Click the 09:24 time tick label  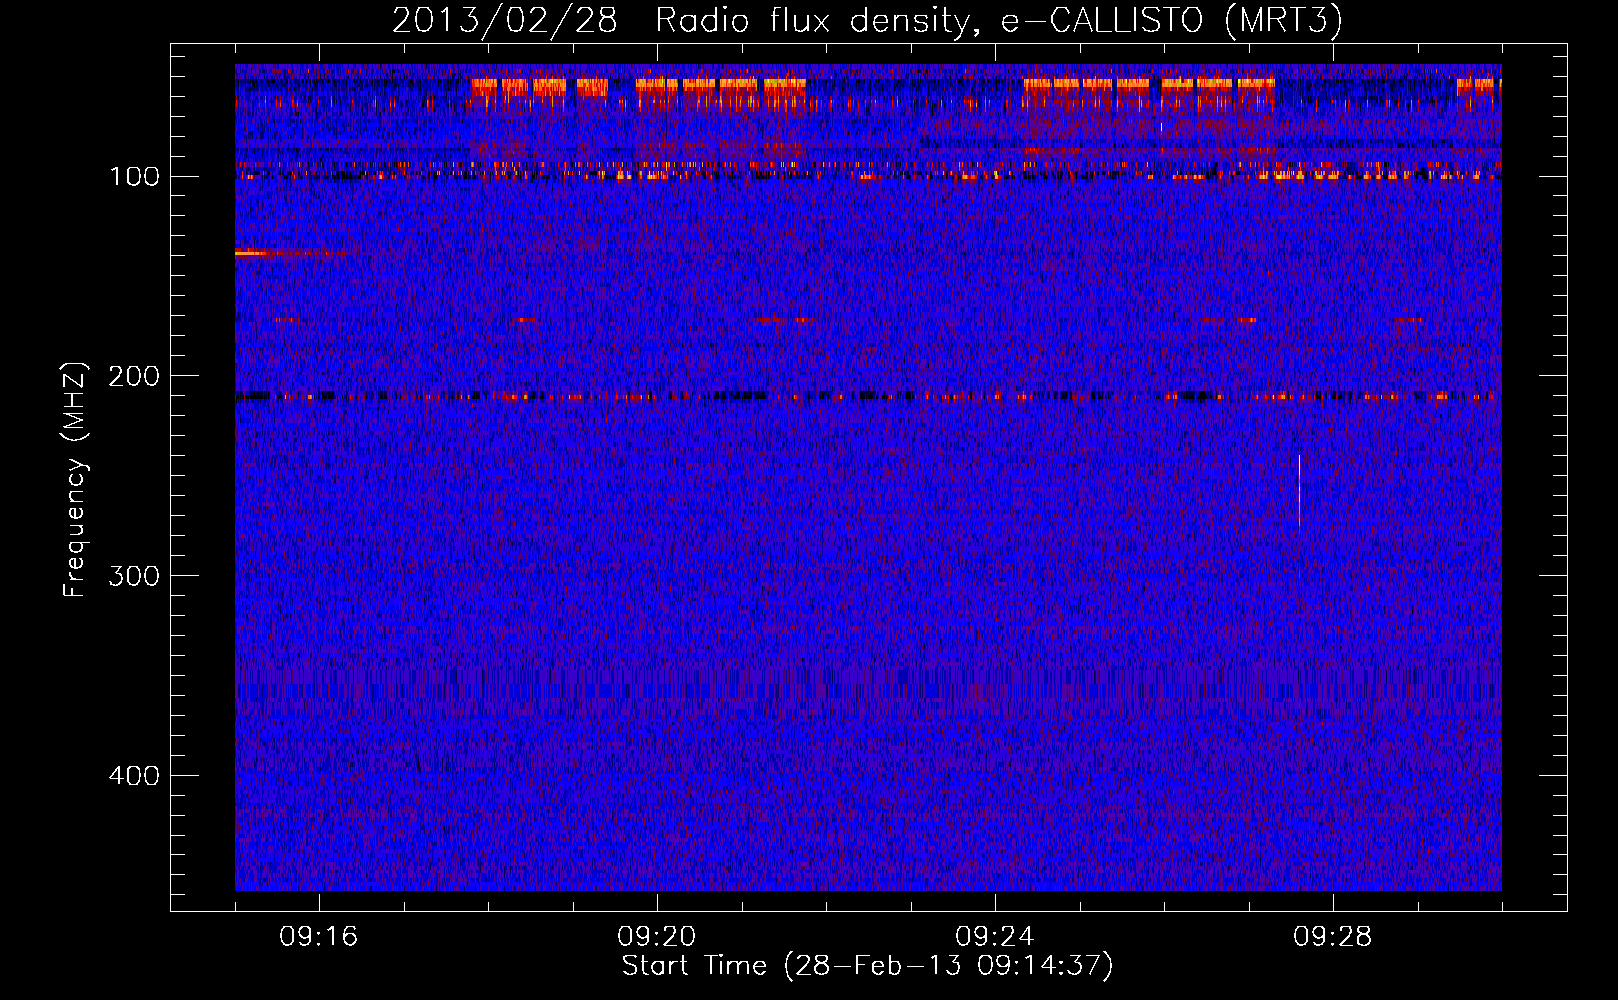click(x=995, y=937)
